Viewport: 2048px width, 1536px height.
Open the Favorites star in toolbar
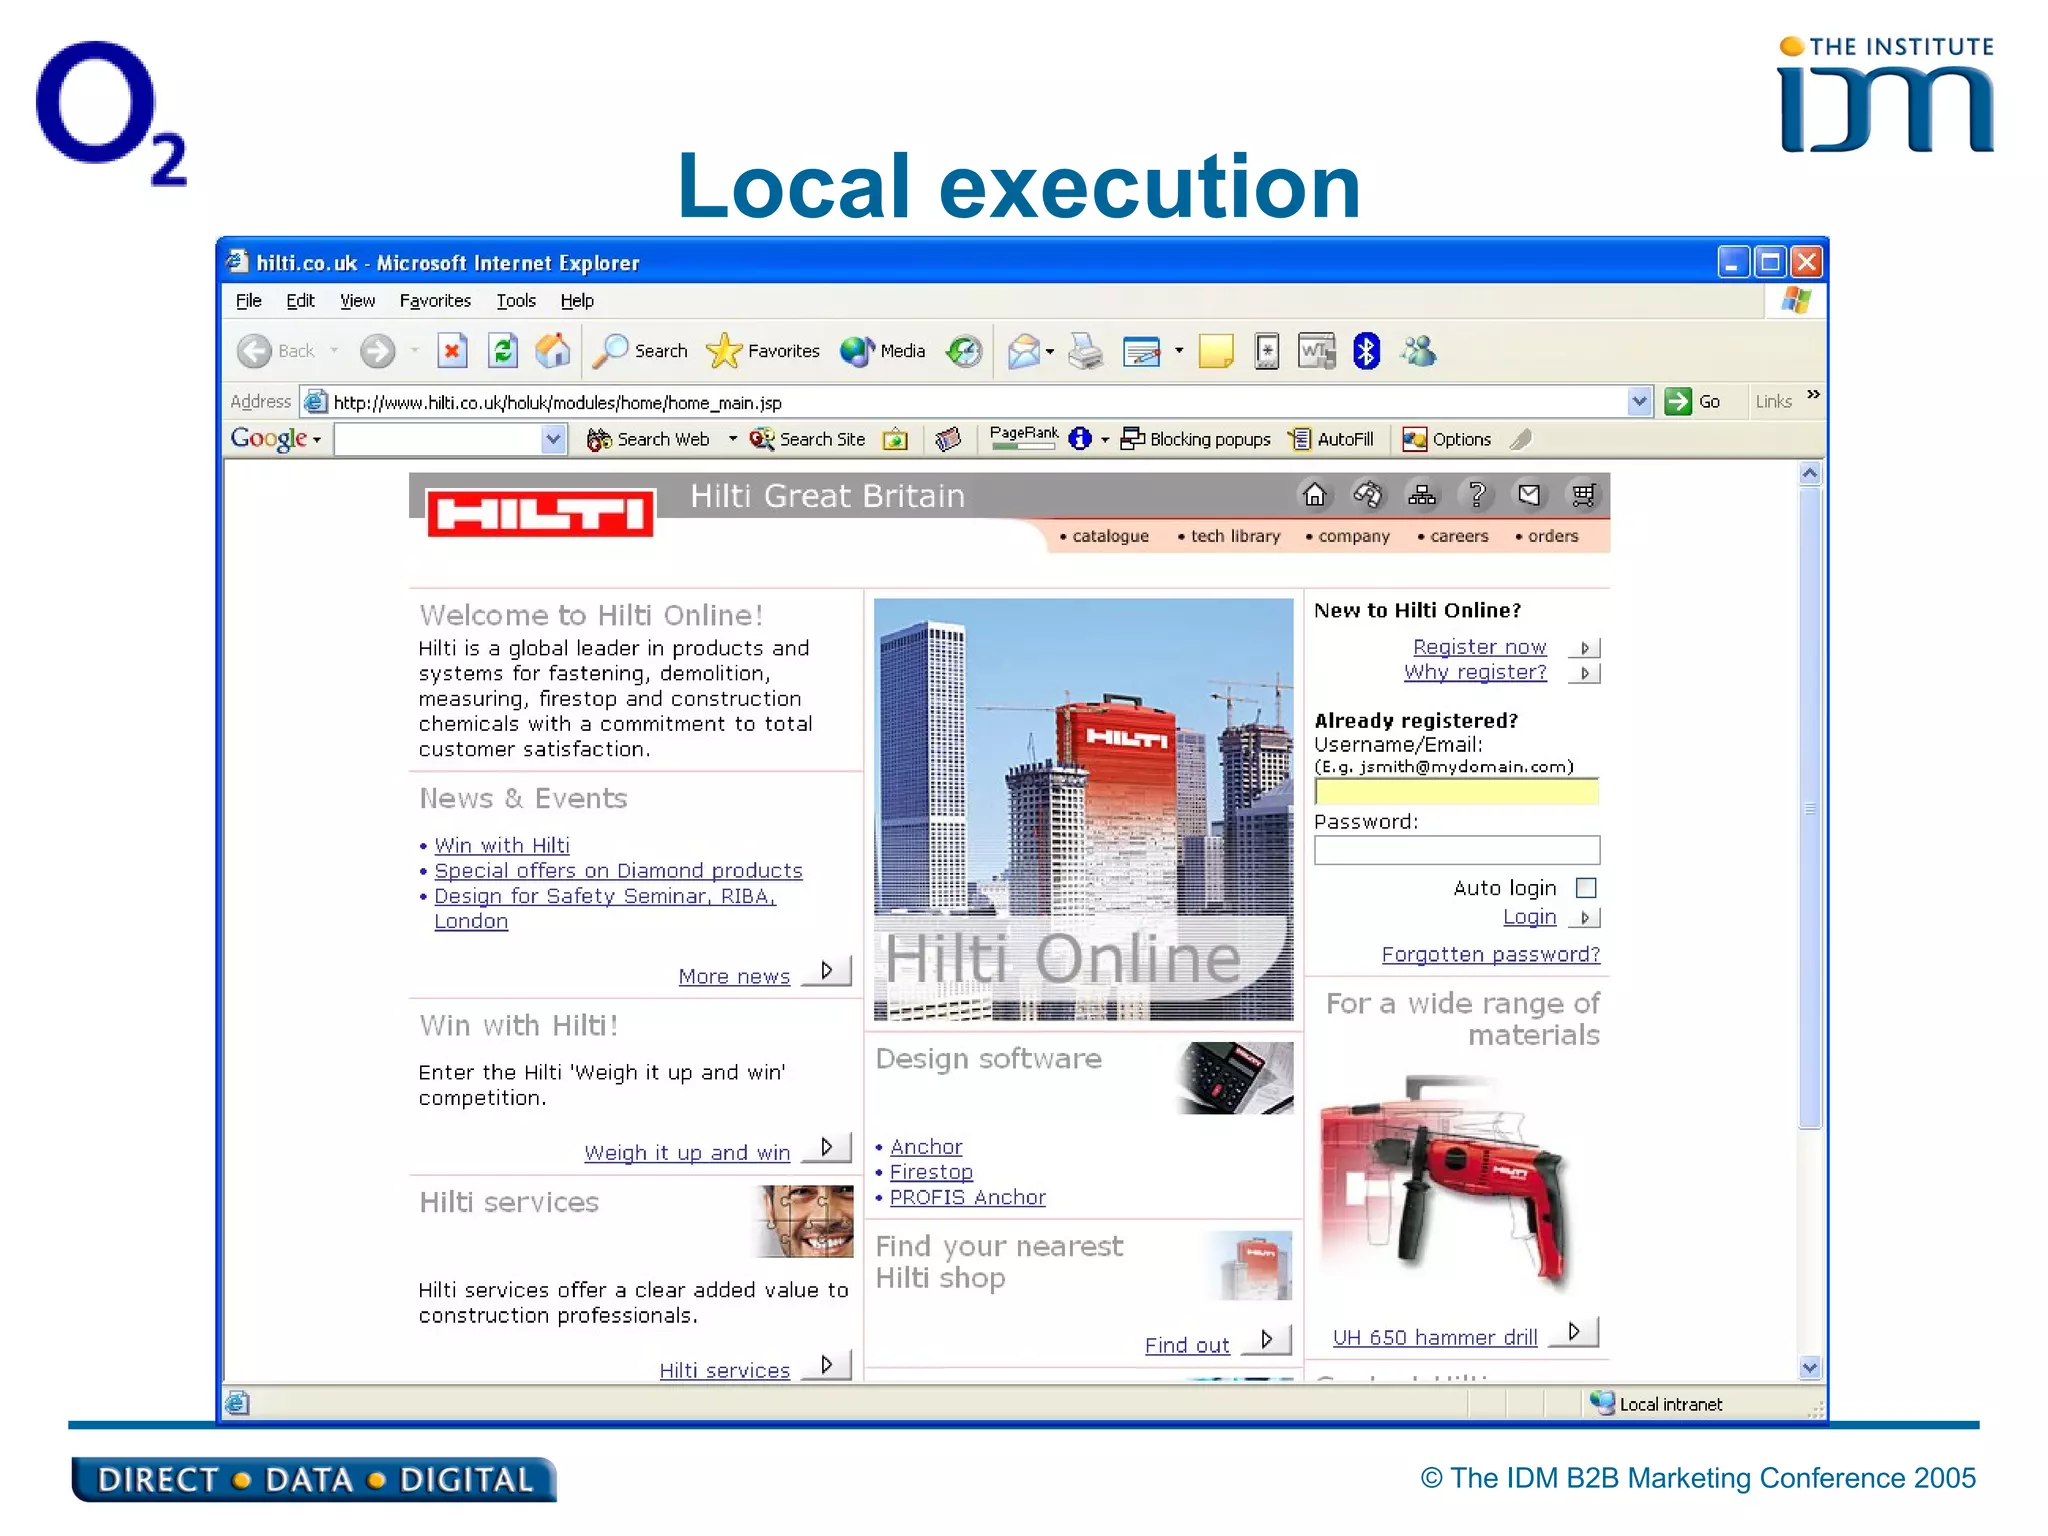(x=763, y=351)
